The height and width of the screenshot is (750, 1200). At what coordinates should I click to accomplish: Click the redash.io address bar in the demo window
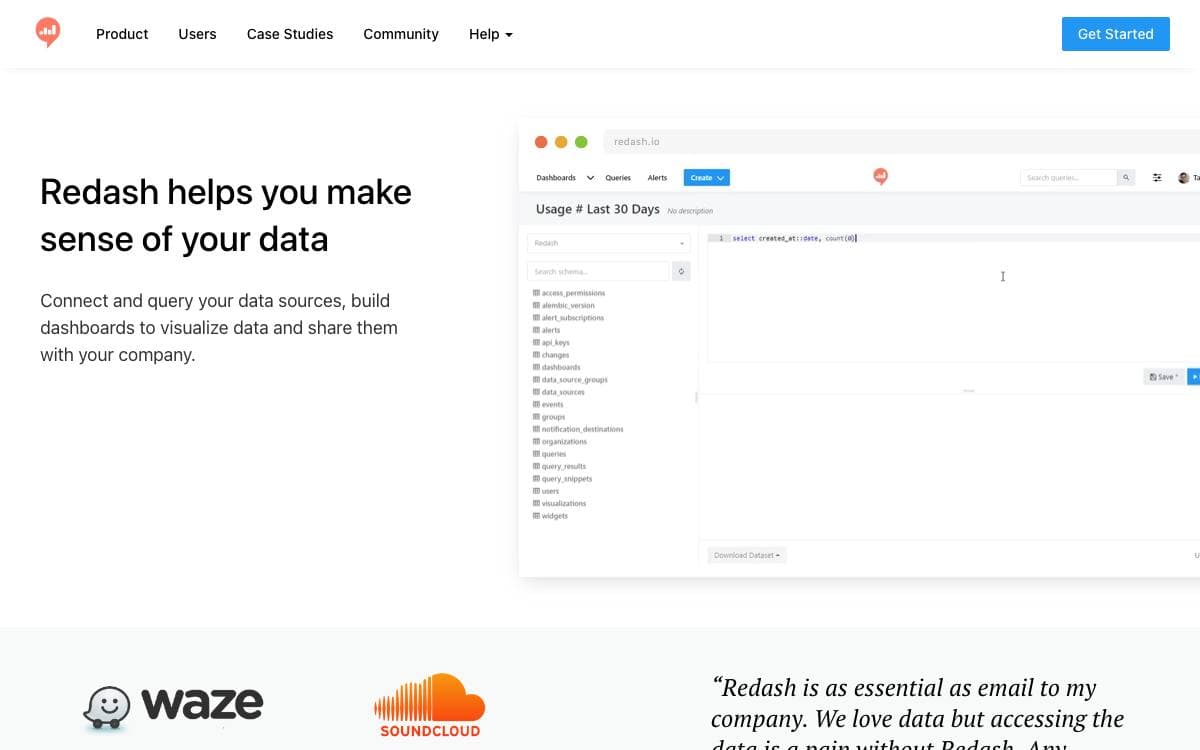click(900, 142)
